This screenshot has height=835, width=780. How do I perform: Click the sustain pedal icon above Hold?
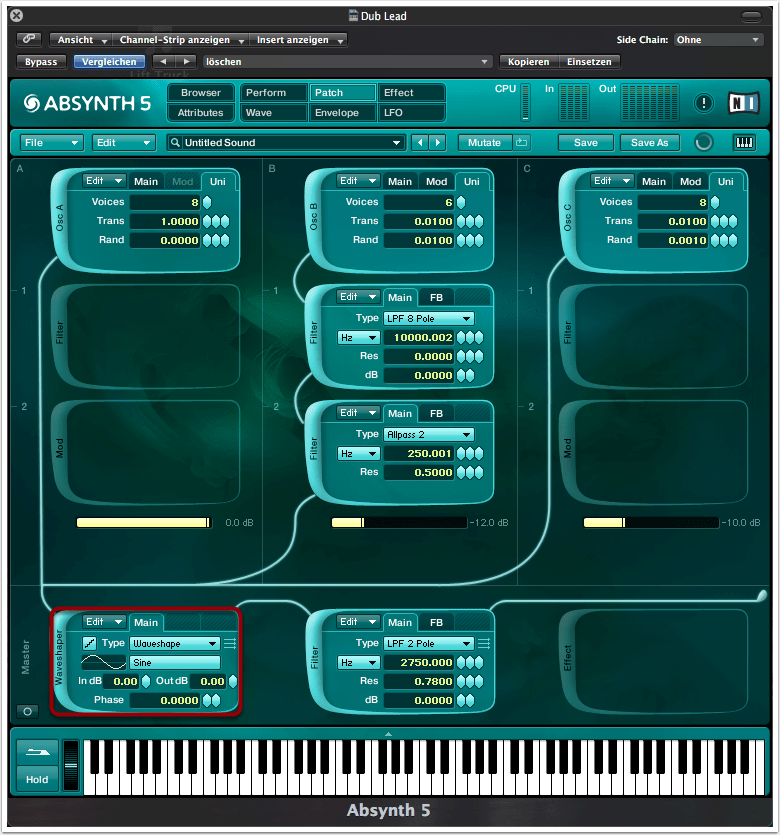(37, 752)
